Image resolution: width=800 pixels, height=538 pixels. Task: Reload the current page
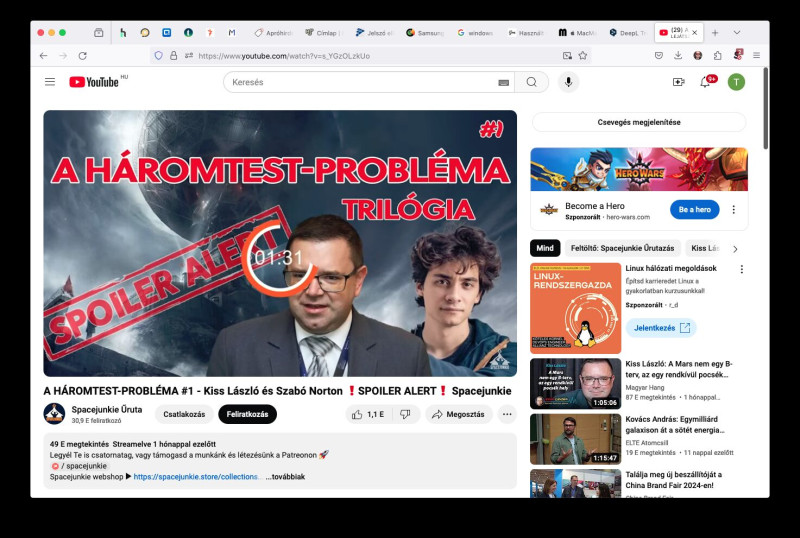[x=83, y=56]
